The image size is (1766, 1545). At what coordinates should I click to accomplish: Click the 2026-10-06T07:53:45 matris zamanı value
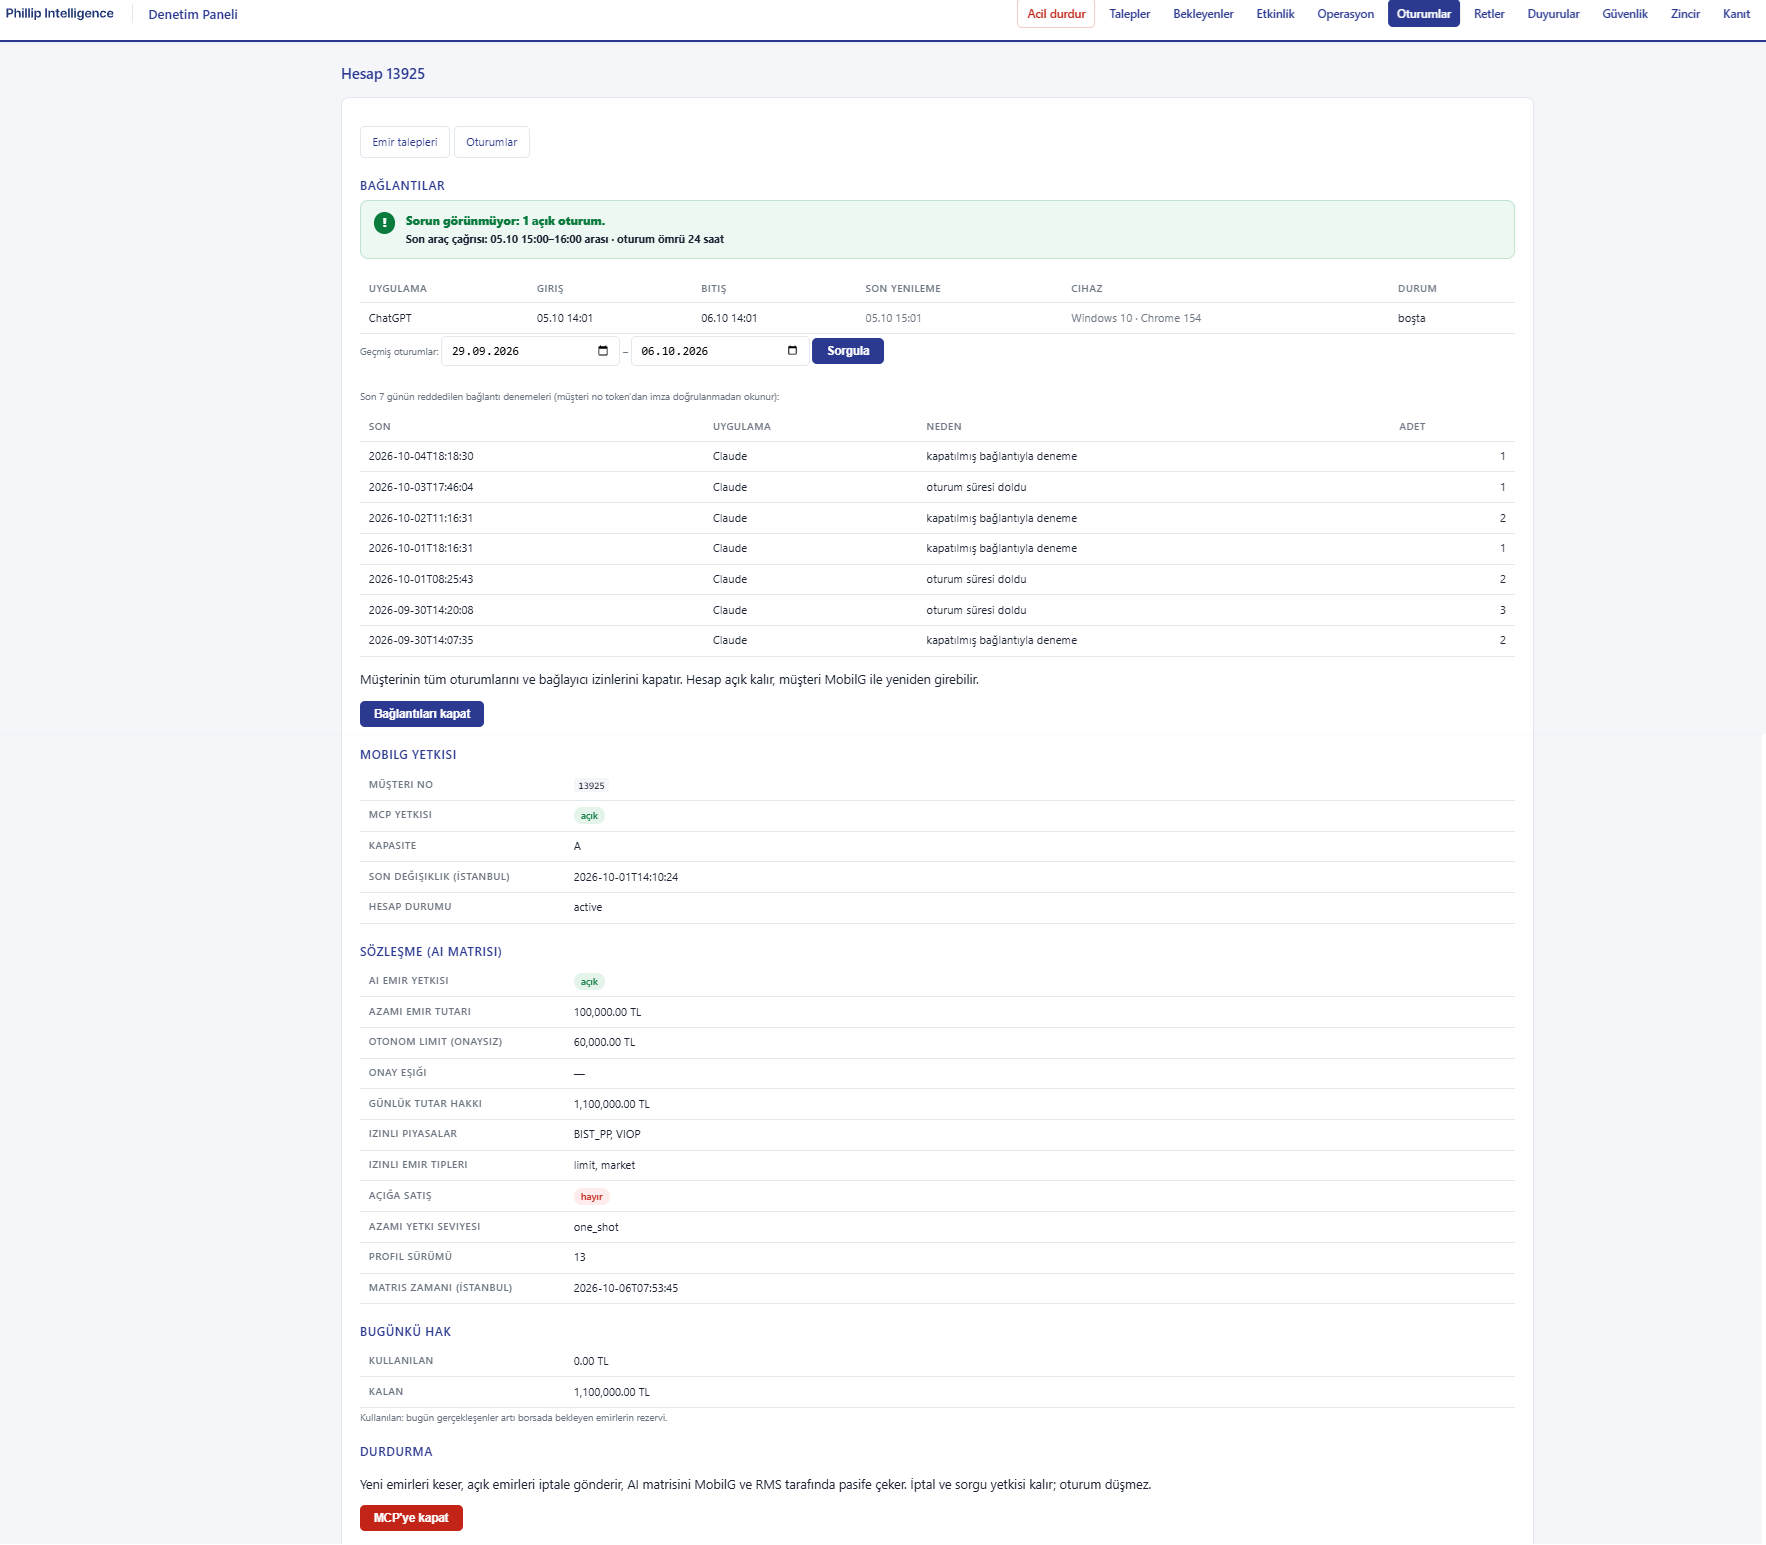click(x=626, y=1288)
